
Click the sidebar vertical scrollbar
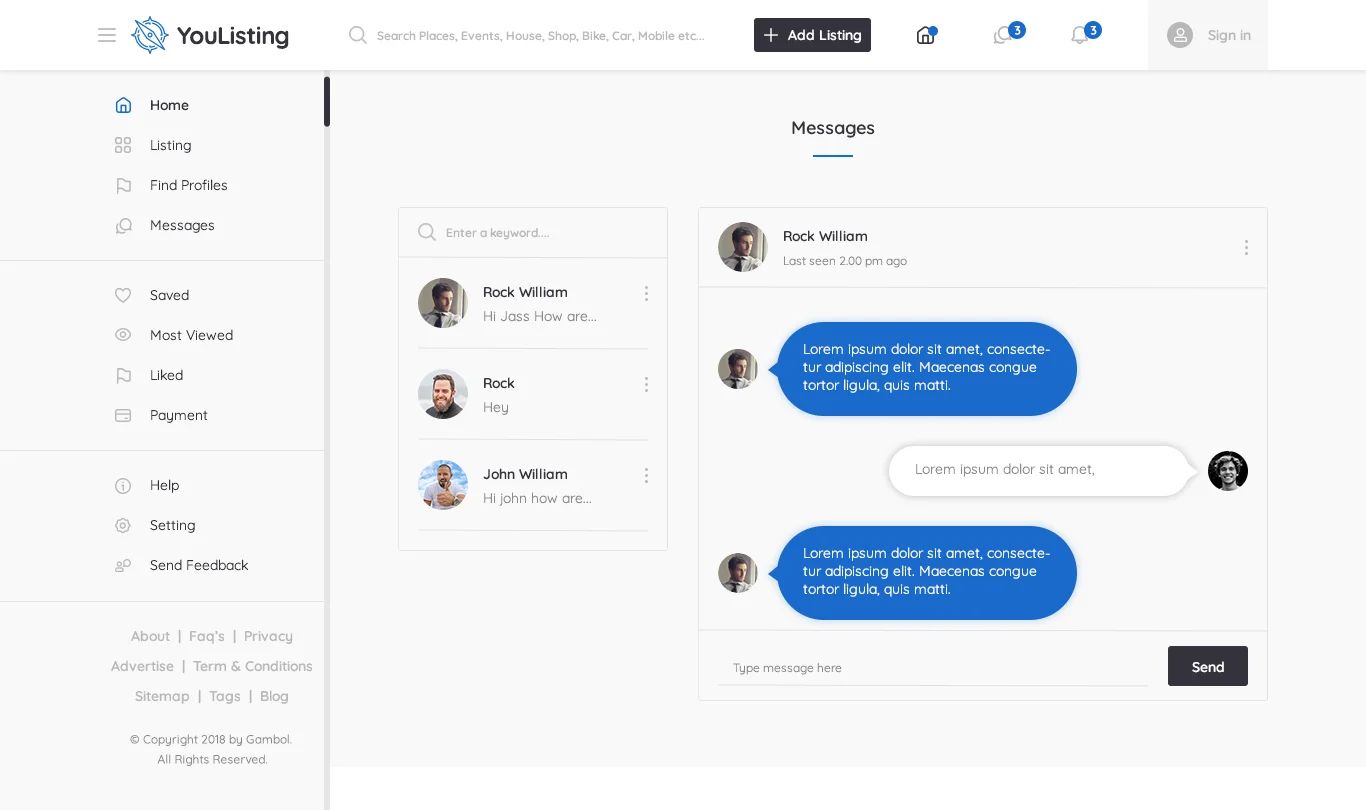[326, 102]
